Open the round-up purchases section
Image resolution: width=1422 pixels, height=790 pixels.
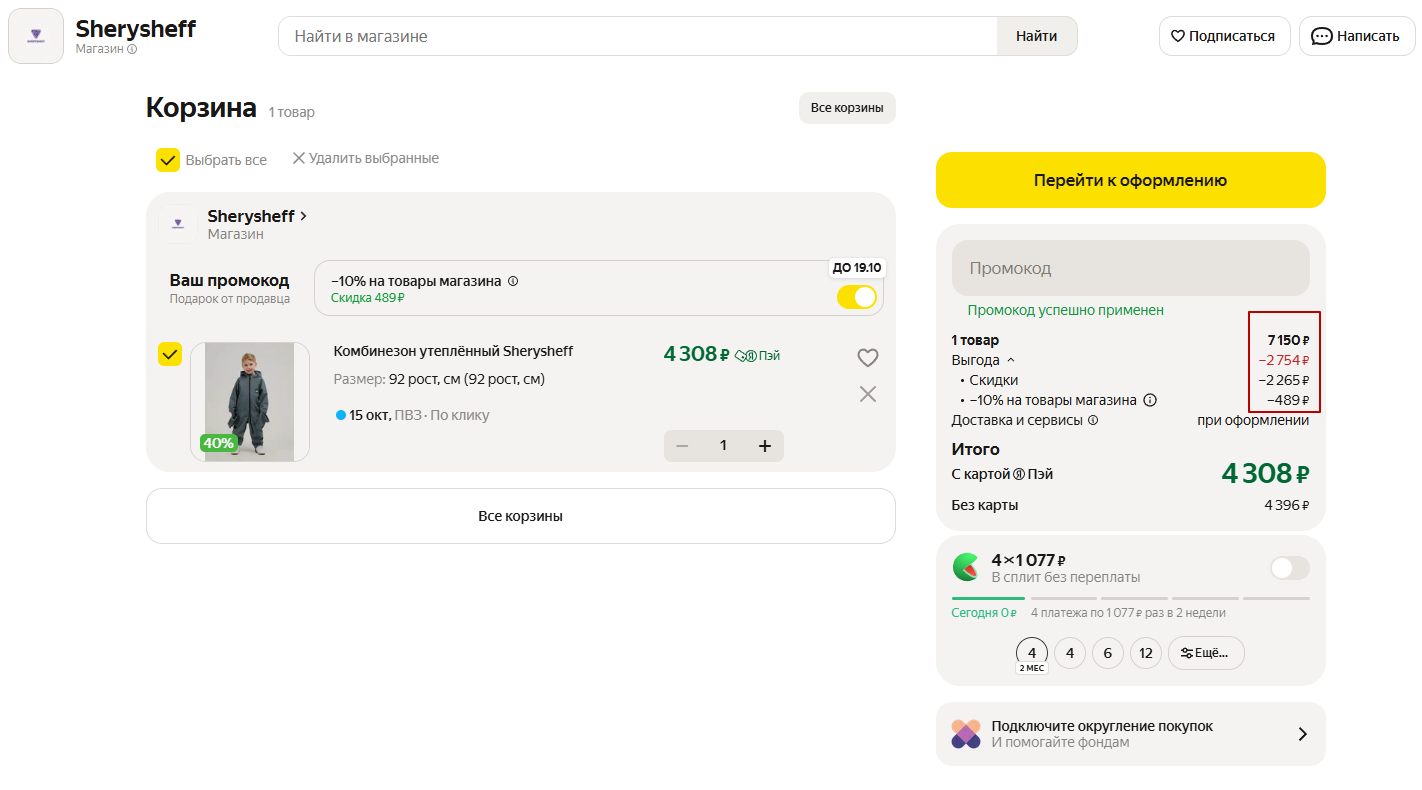coord(1130,734)
